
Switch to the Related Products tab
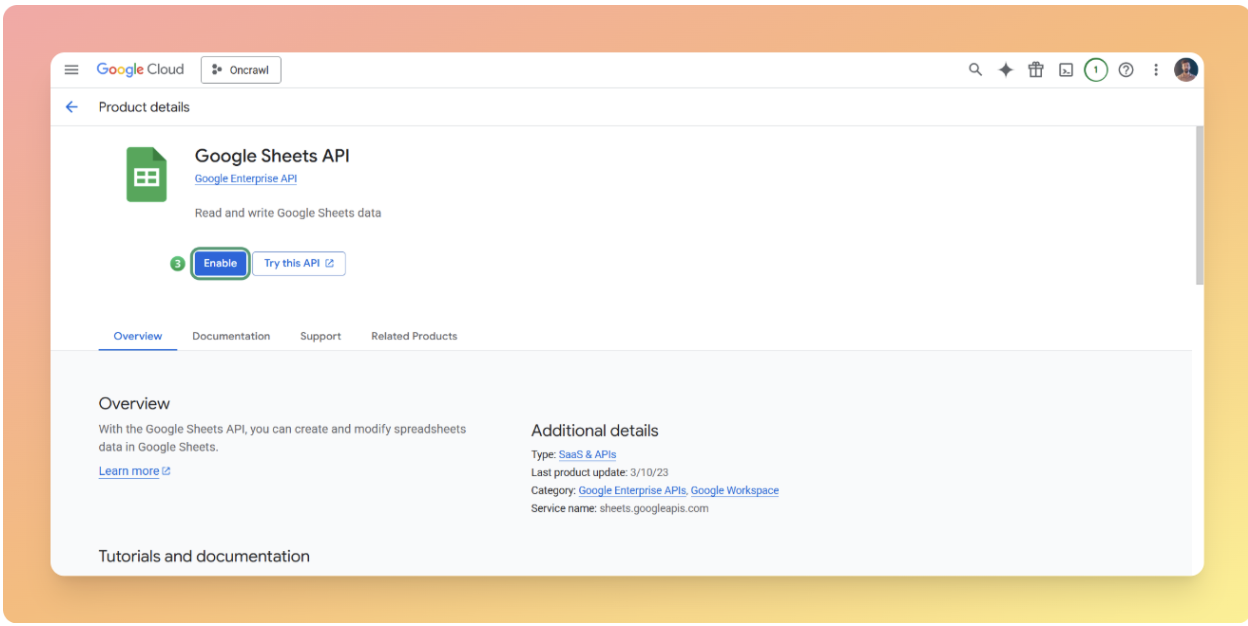click(414, 336)
